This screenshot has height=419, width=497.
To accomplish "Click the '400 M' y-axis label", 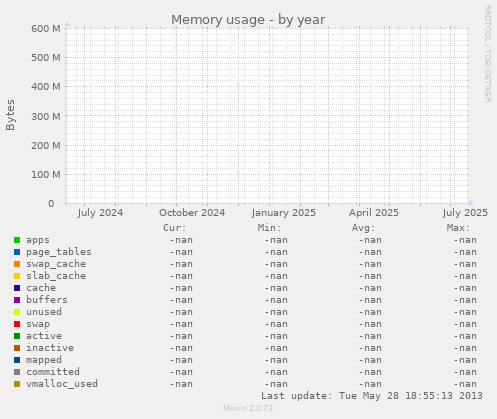I will click(46, 87).
